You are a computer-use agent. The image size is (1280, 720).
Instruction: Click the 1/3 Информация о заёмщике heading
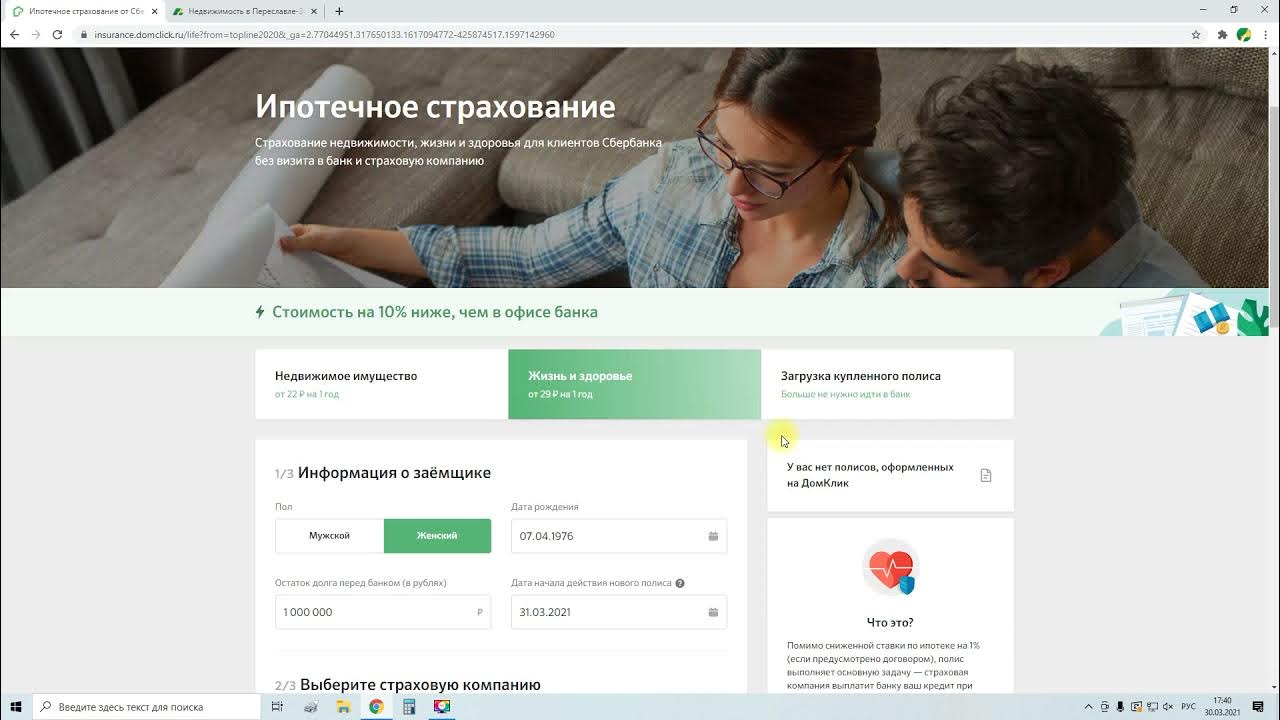pyautogui.click(x=383, y=473)
